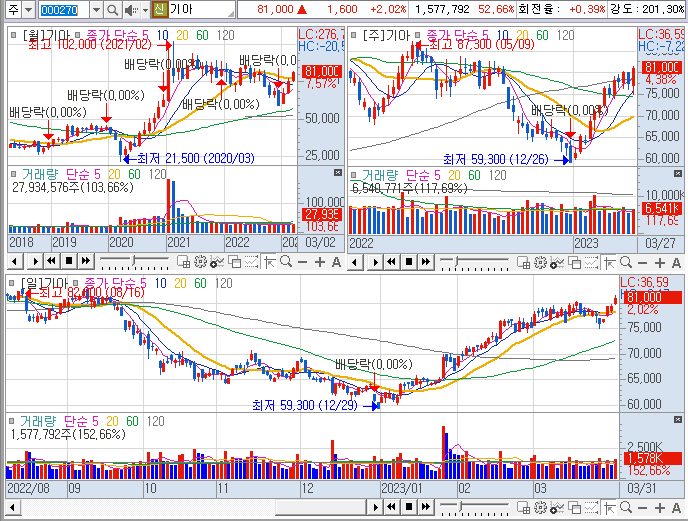
Task: Step monthly chart back with left arrow
Action: (x=14, y=262)
